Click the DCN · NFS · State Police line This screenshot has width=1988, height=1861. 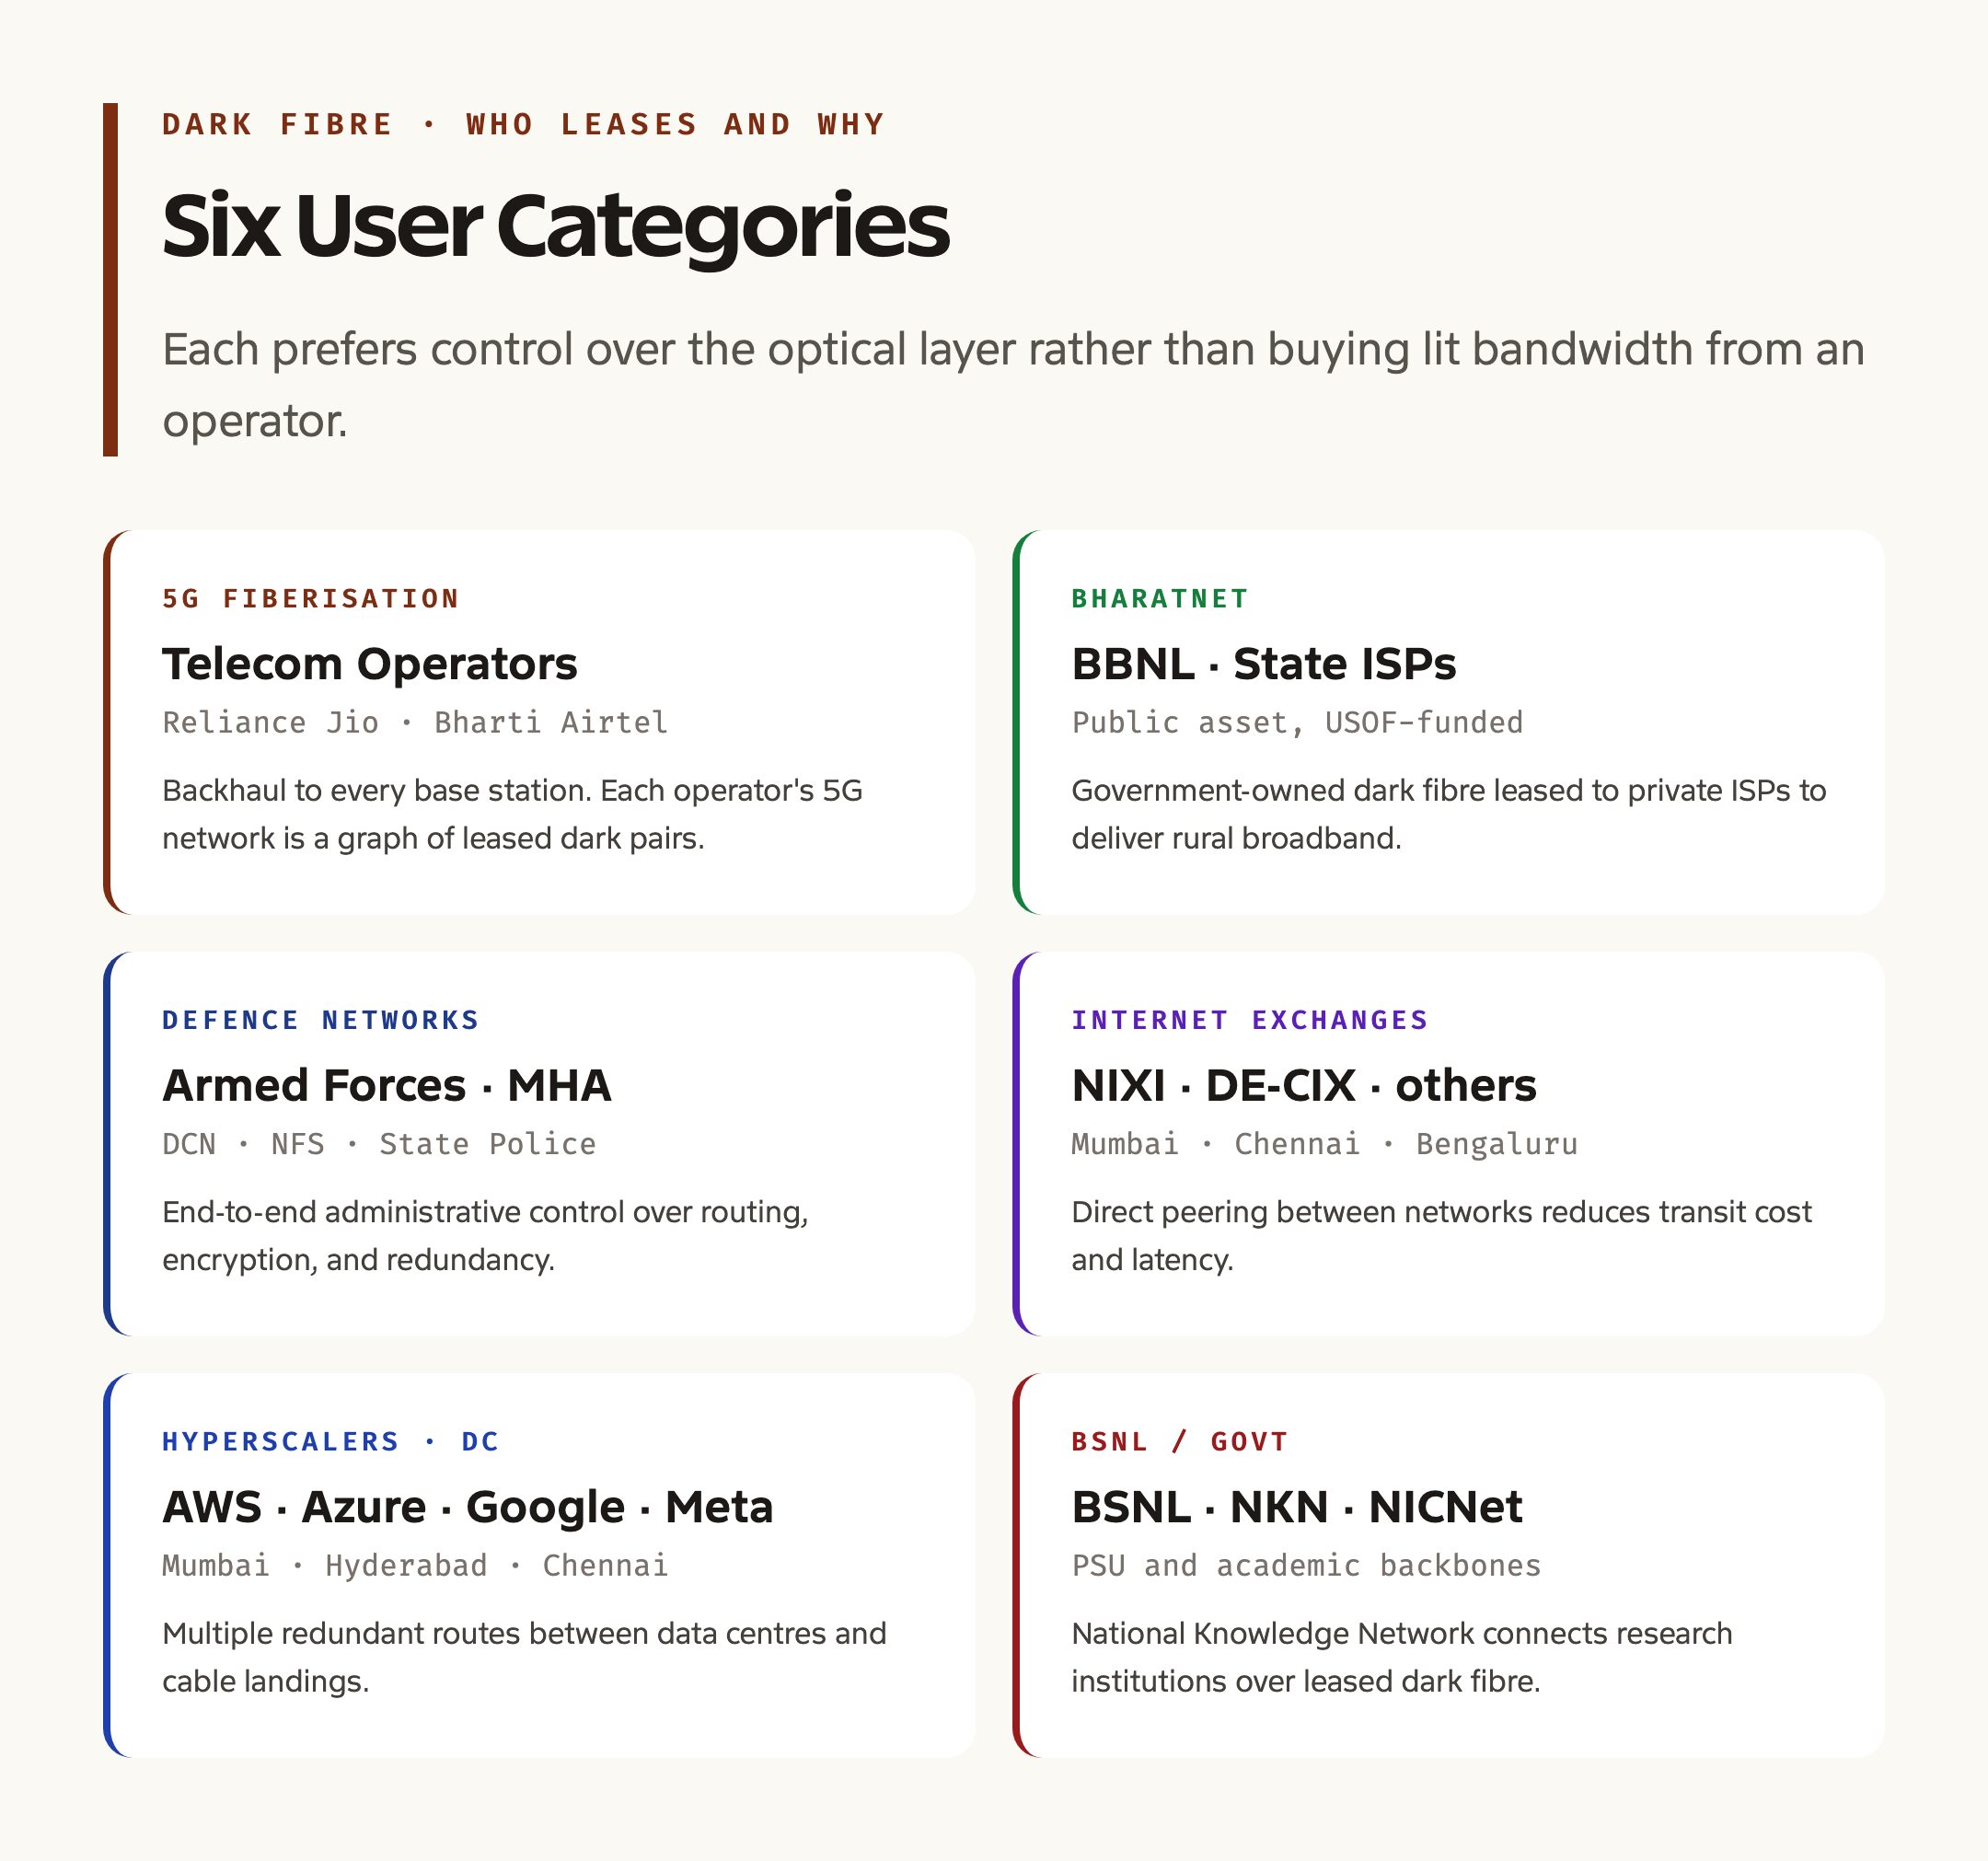(379, 1144)
